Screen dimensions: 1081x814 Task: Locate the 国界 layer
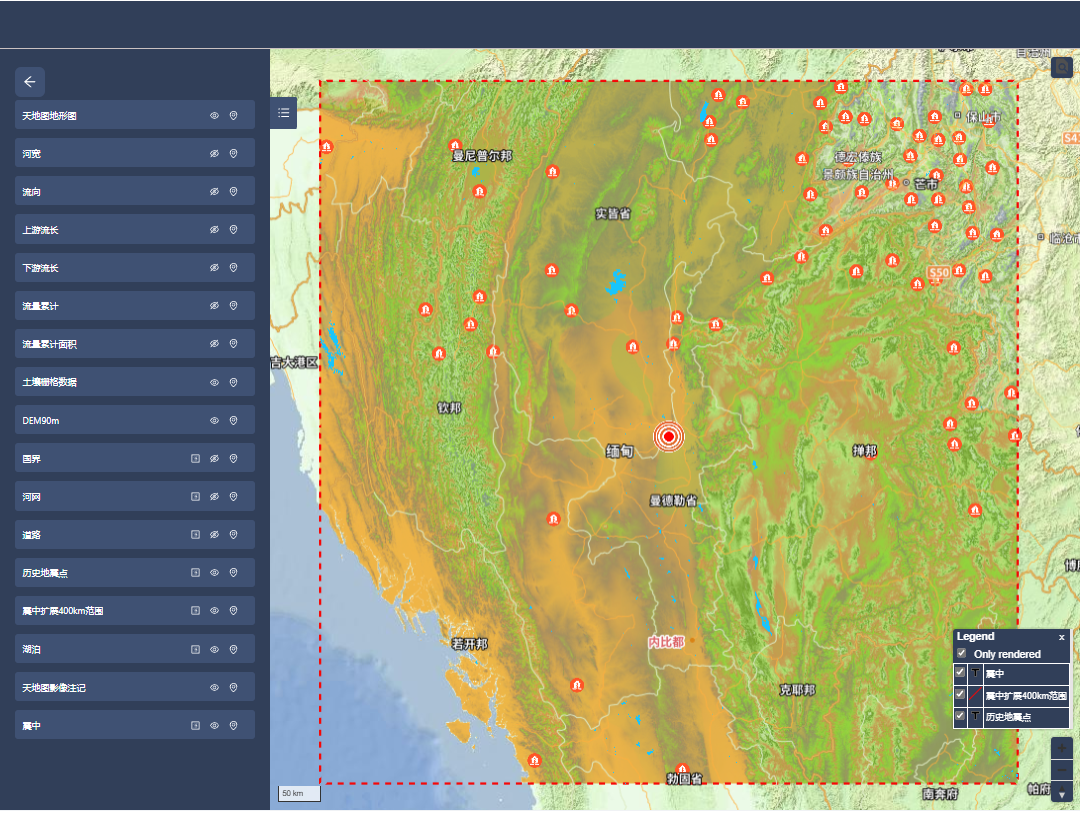[234, 458]
